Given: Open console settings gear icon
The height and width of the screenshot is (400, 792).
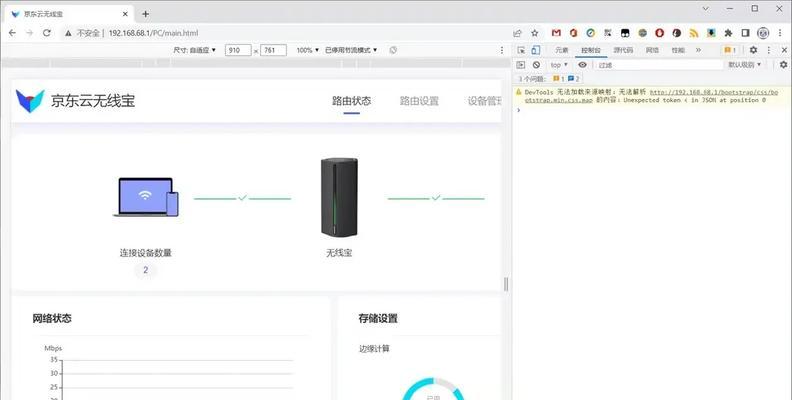Looking at the screenshot, I should pos(783,65).
